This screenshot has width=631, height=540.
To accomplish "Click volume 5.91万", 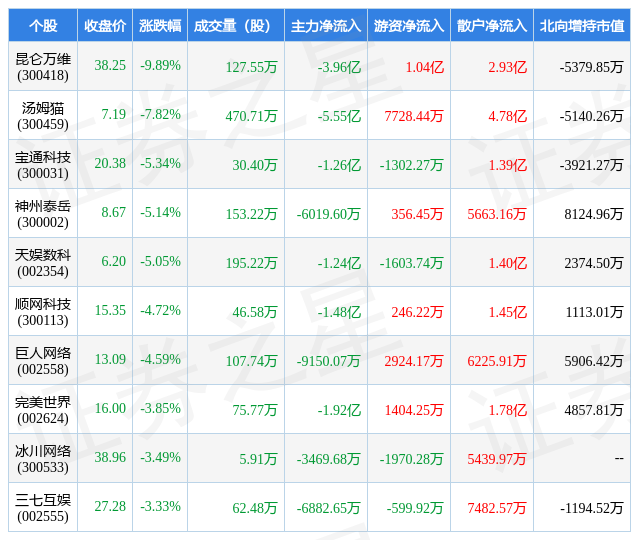I will pos(258,459).
